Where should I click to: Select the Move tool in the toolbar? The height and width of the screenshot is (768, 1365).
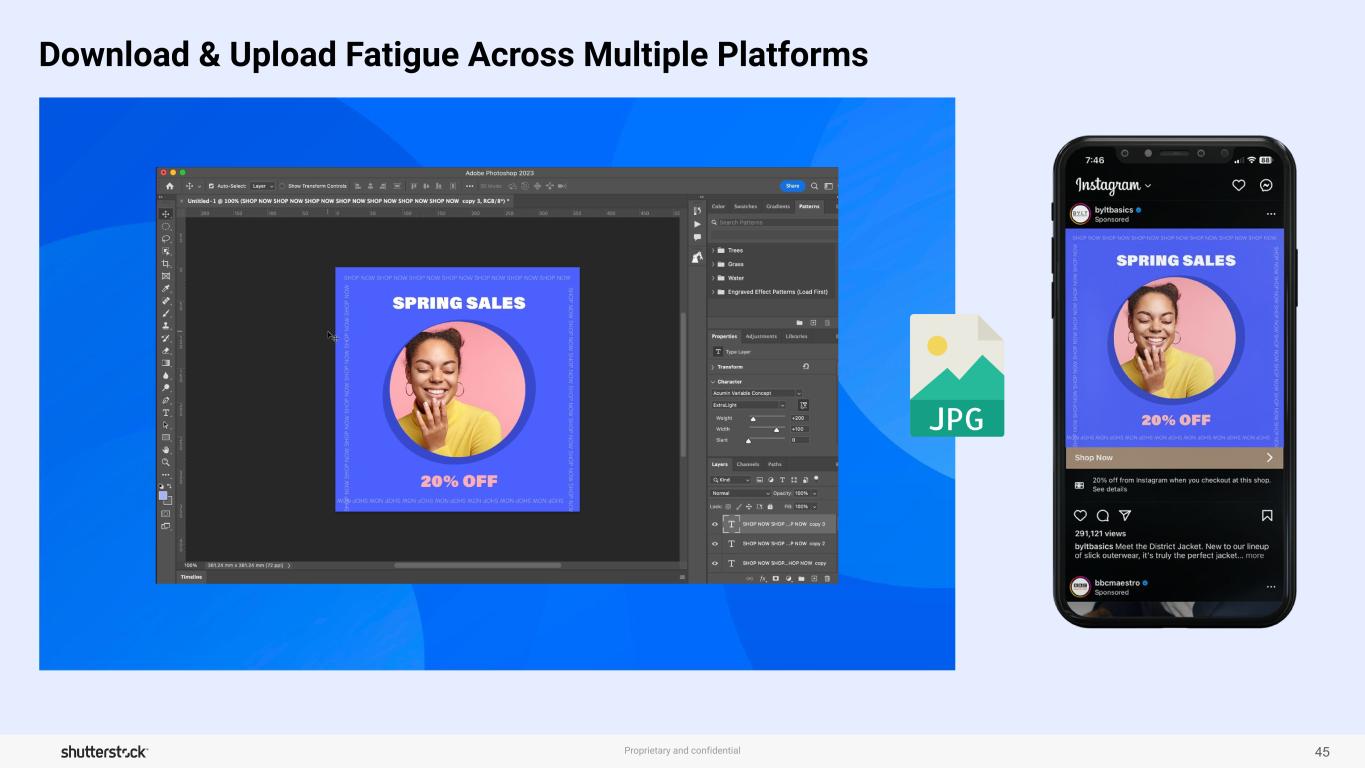166,214
